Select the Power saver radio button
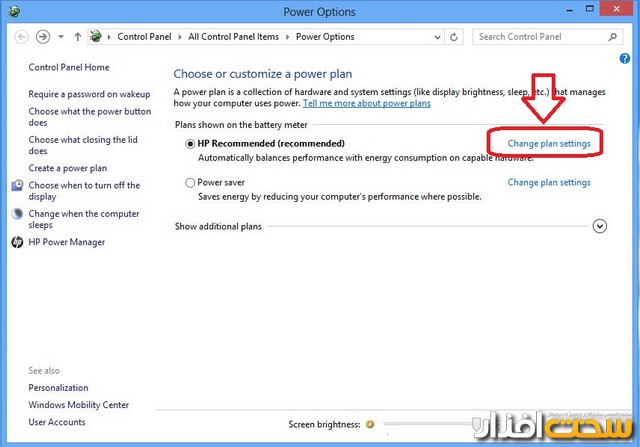 pos(190,183)
